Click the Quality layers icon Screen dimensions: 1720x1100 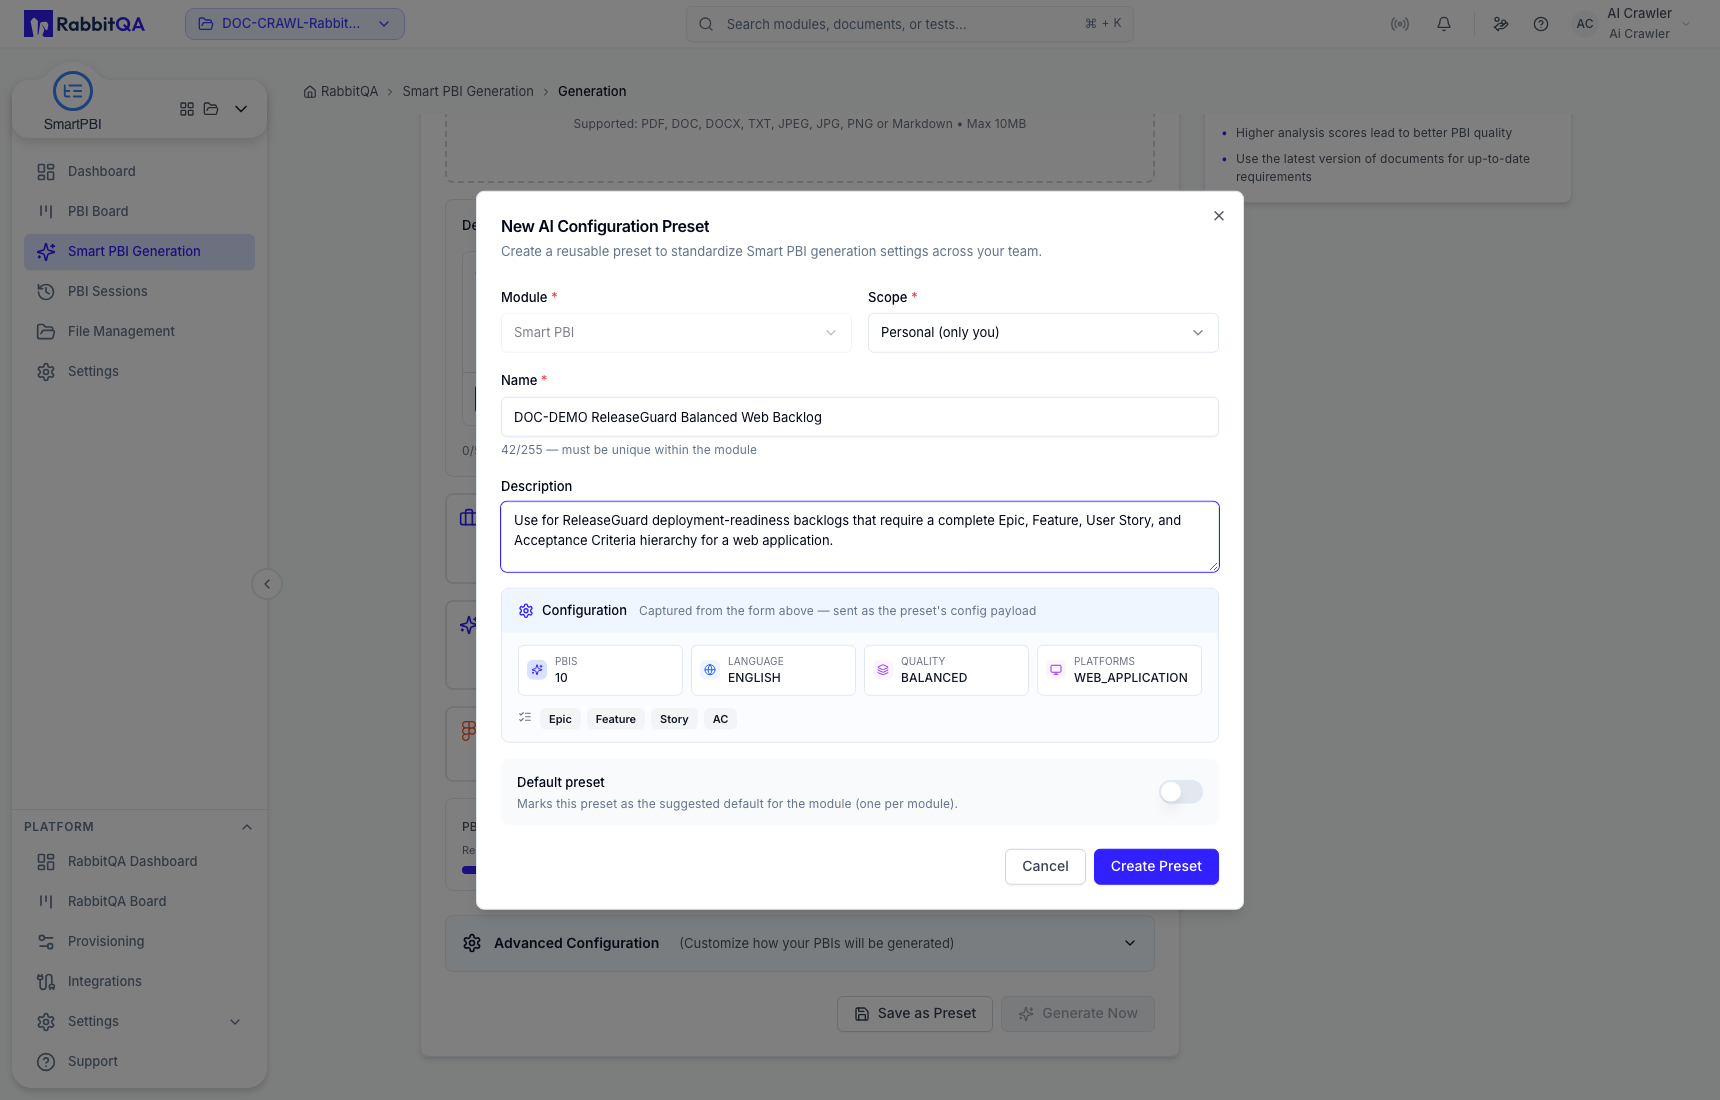883,670
